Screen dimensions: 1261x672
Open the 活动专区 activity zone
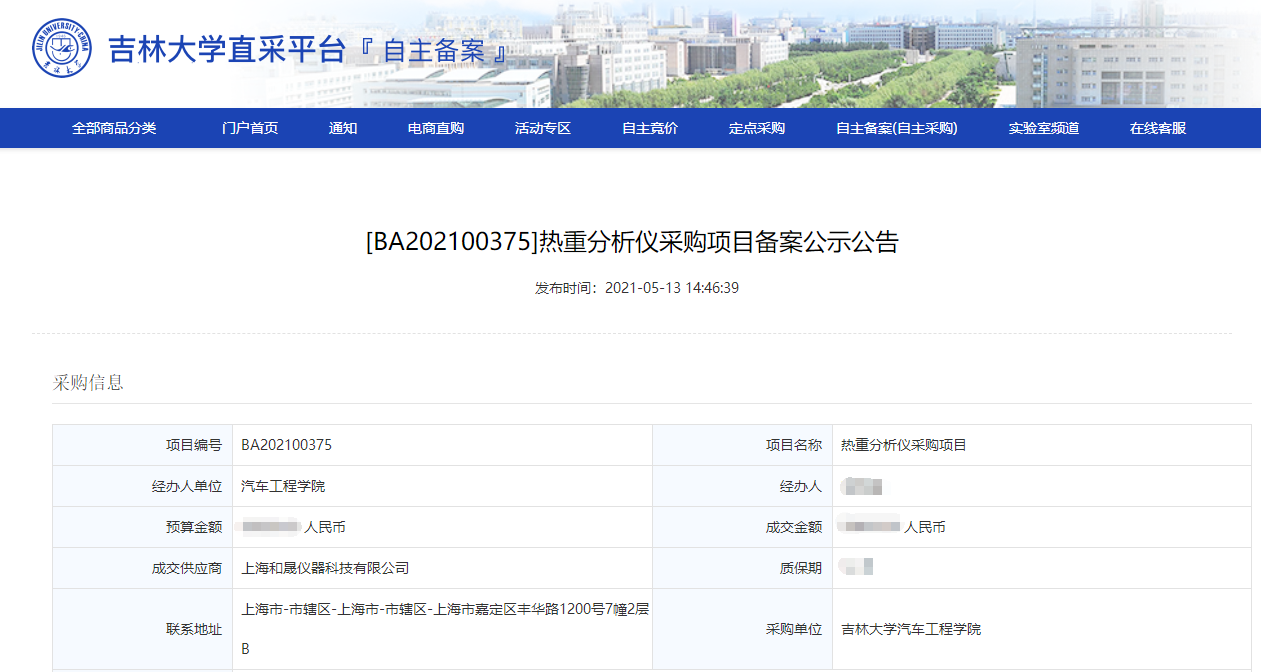pos(541,127)
